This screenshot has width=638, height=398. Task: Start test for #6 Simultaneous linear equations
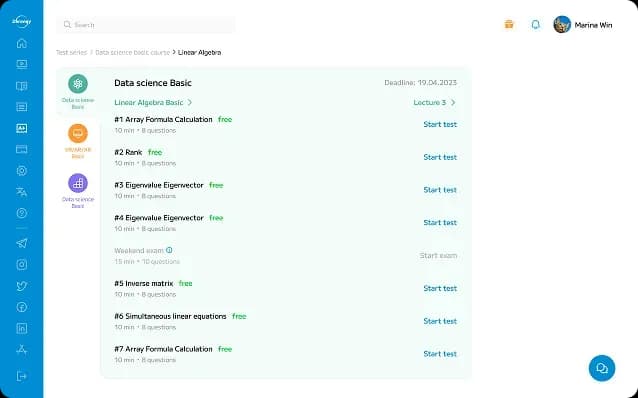click(440, 321)
